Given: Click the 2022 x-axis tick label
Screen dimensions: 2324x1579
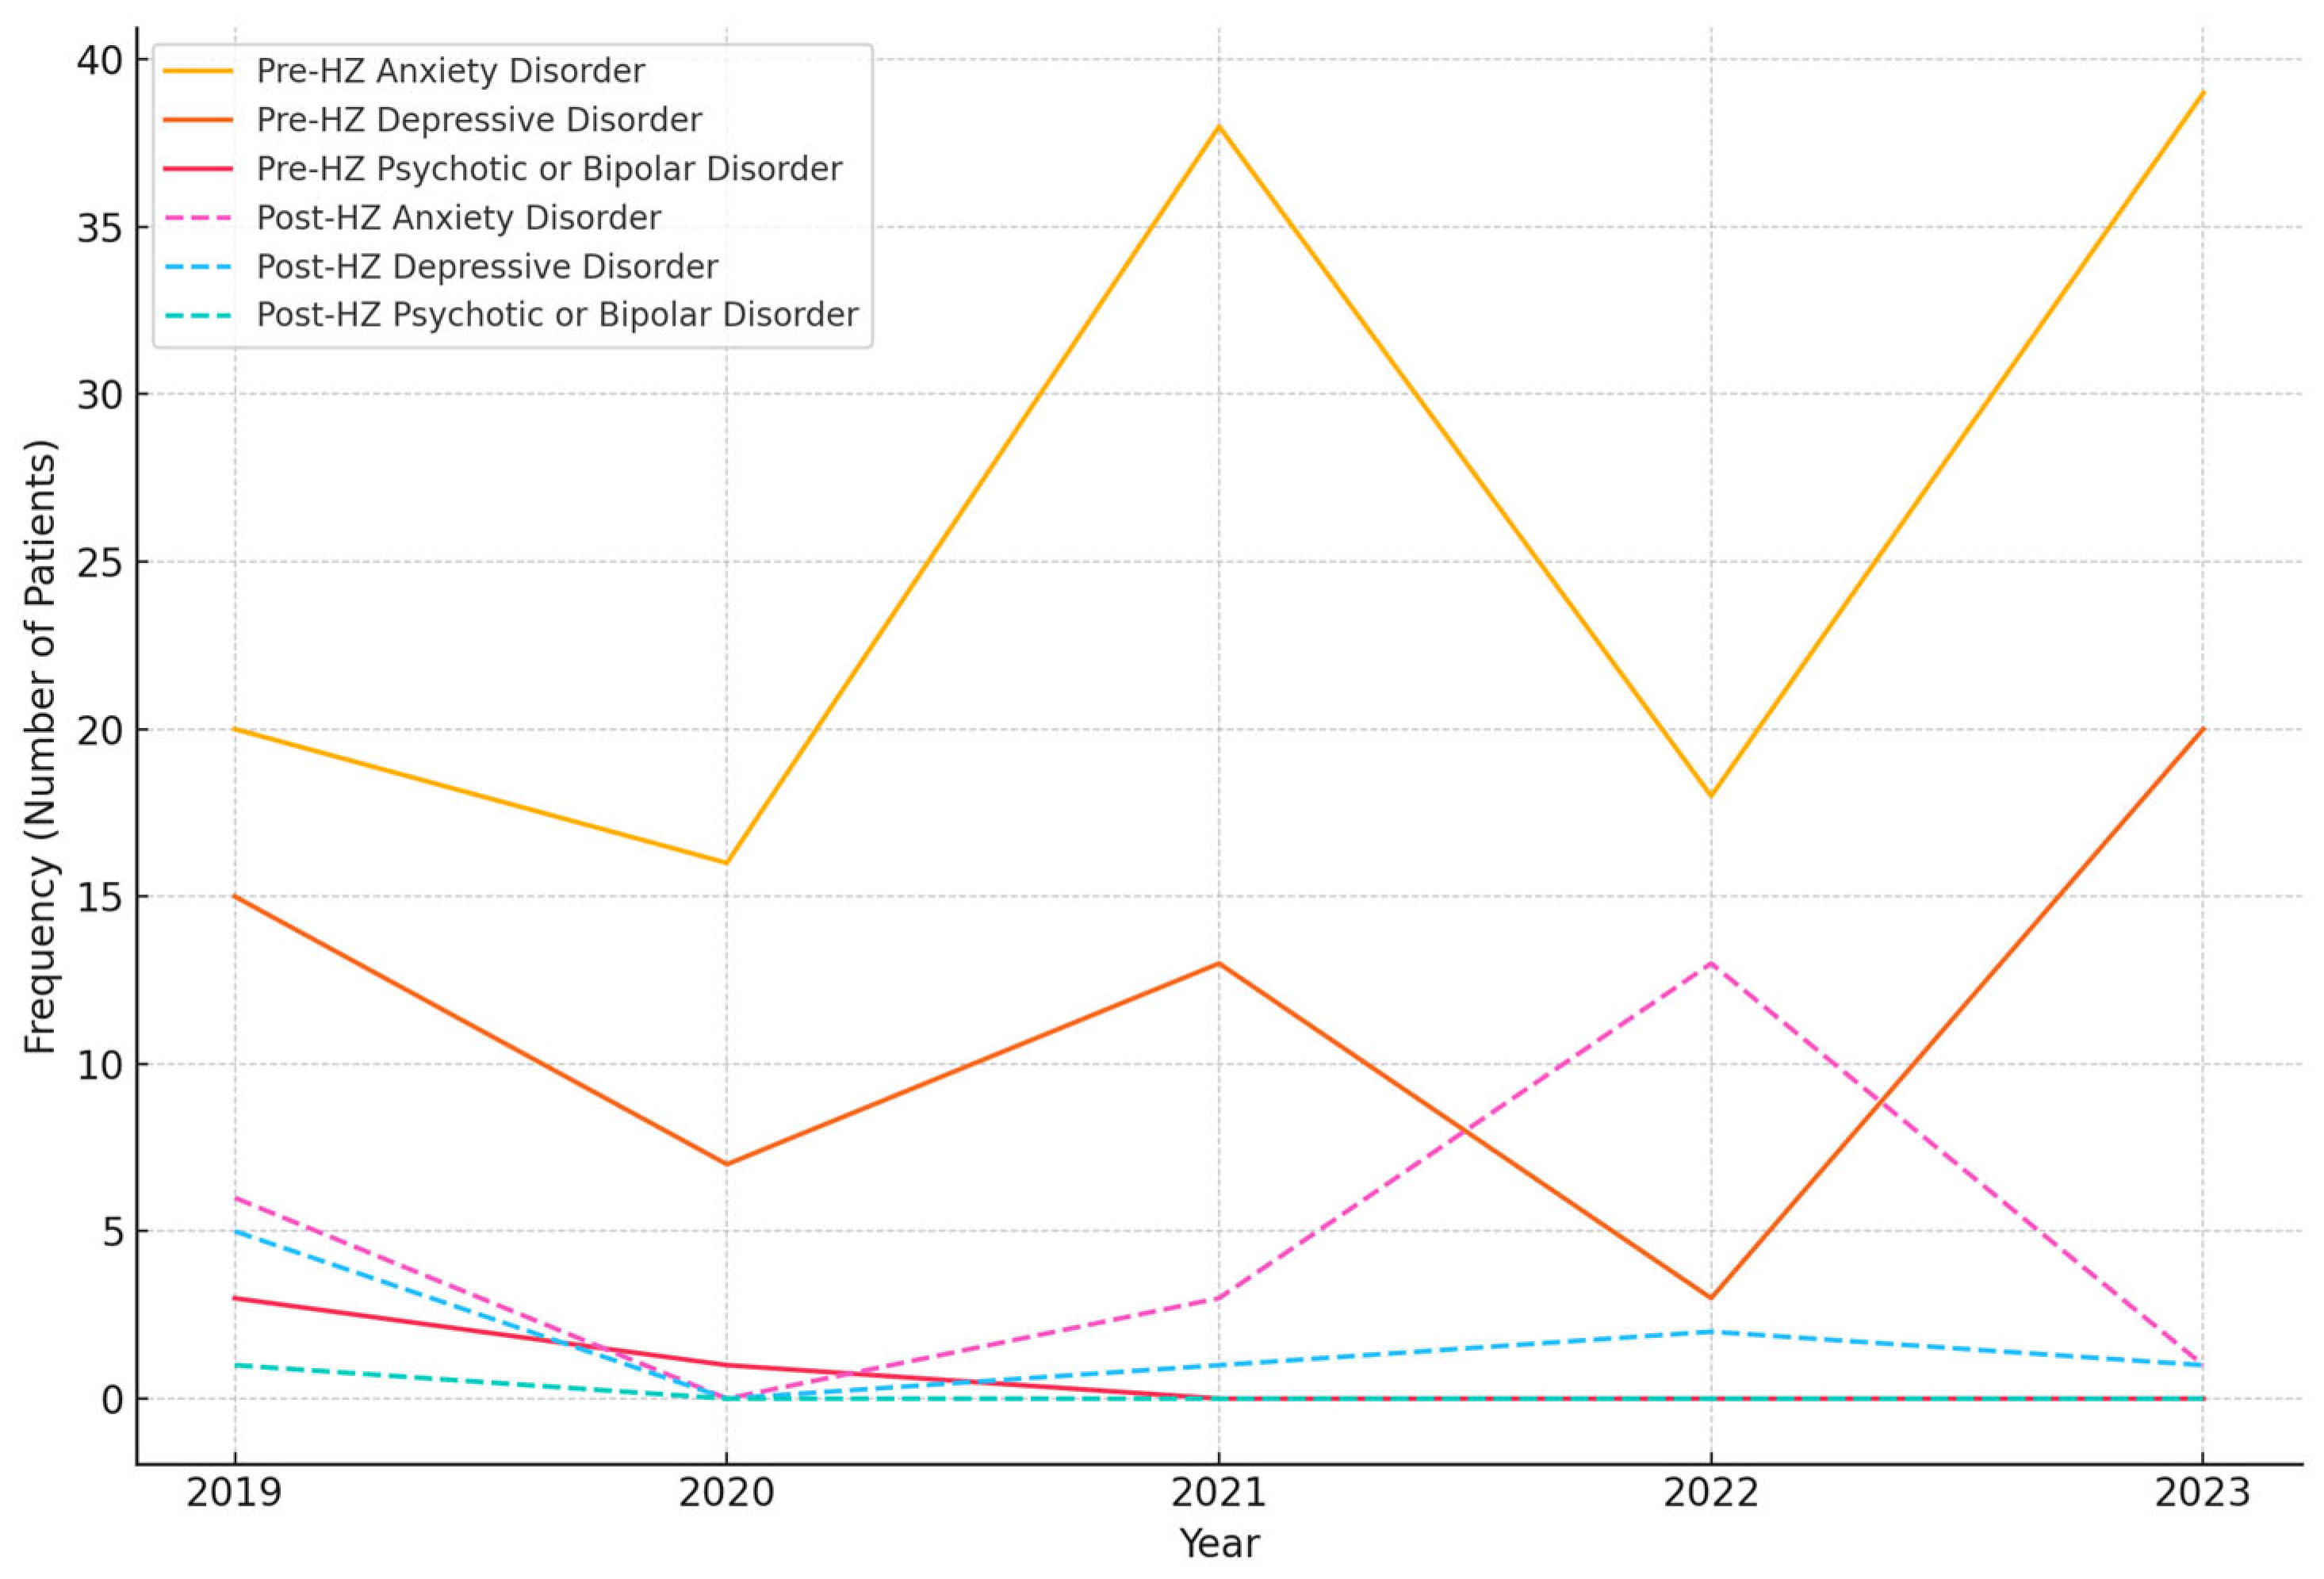Looking at the screenshot, I should [x=1710, y=1493].
